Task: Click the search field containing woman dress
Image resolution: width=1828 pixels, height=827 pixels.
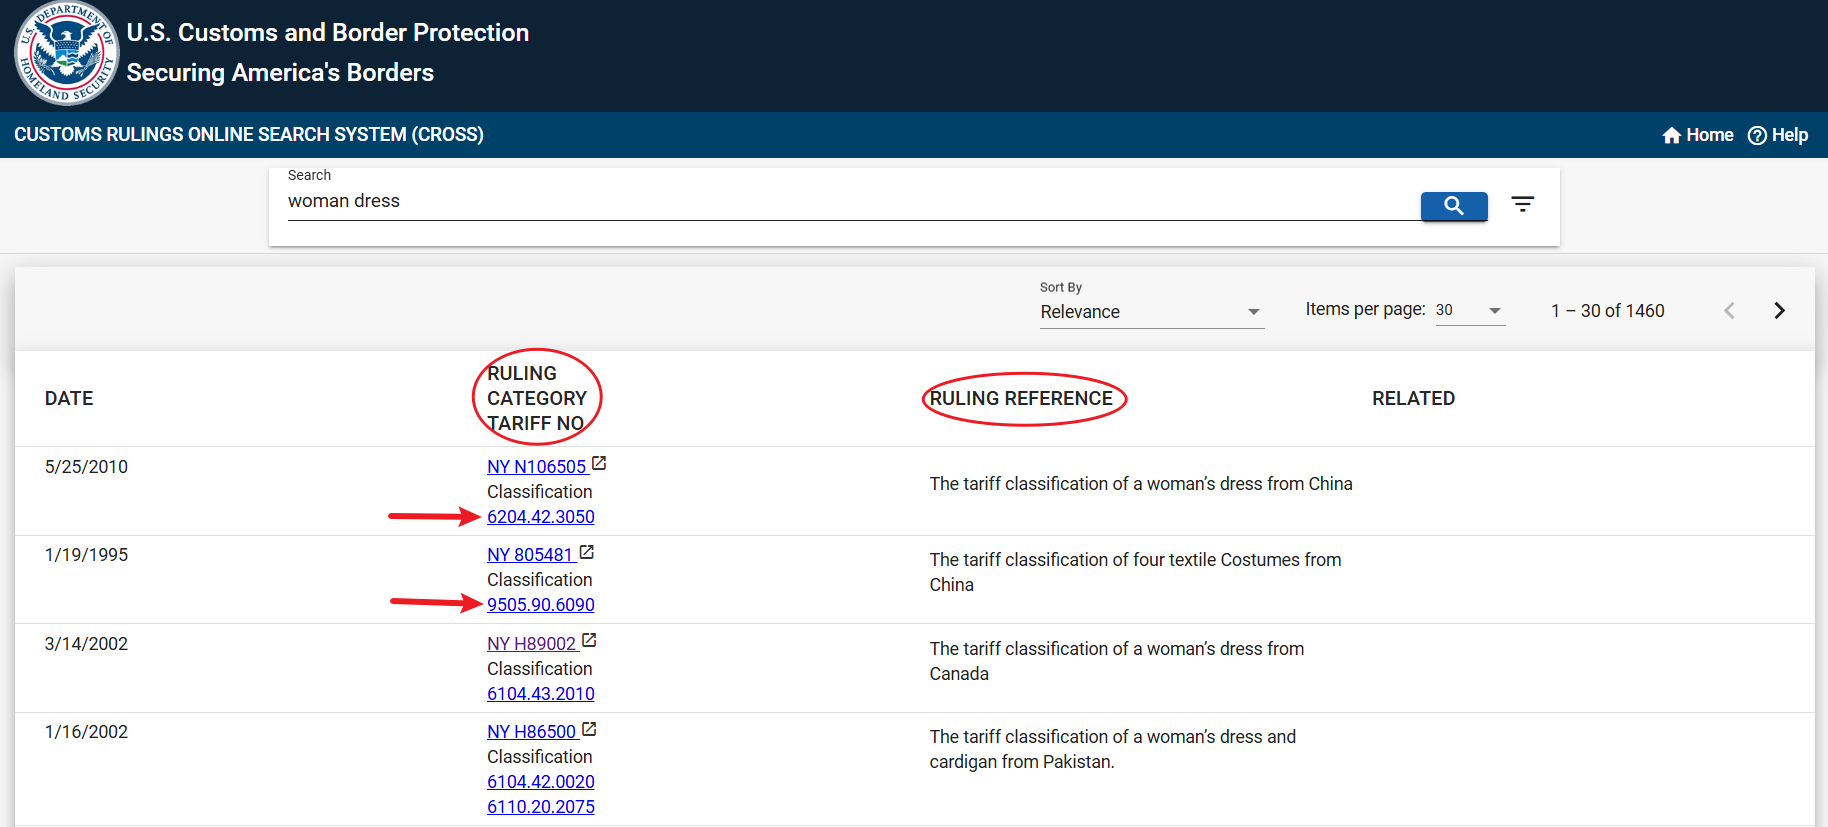Action: [850, 201]
